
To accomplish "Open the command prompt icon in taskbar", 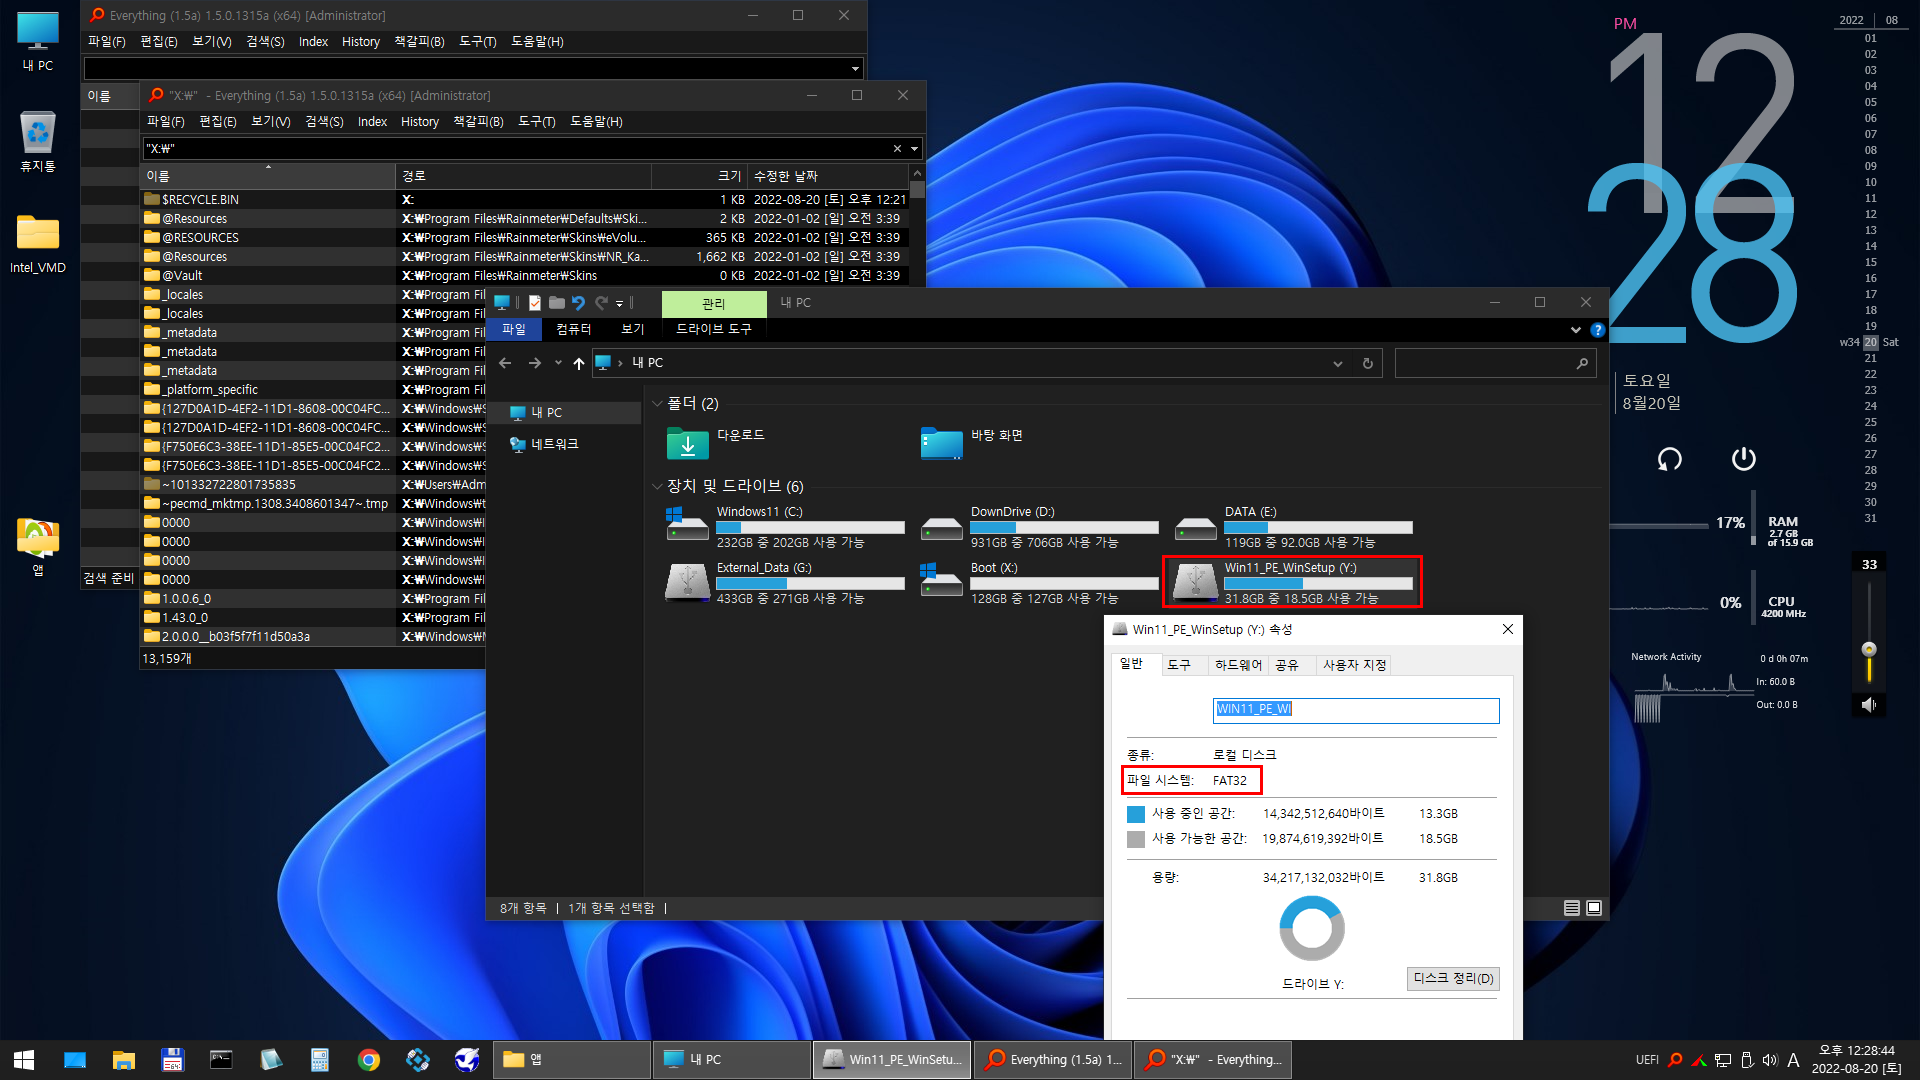I will click(222, 1060).
